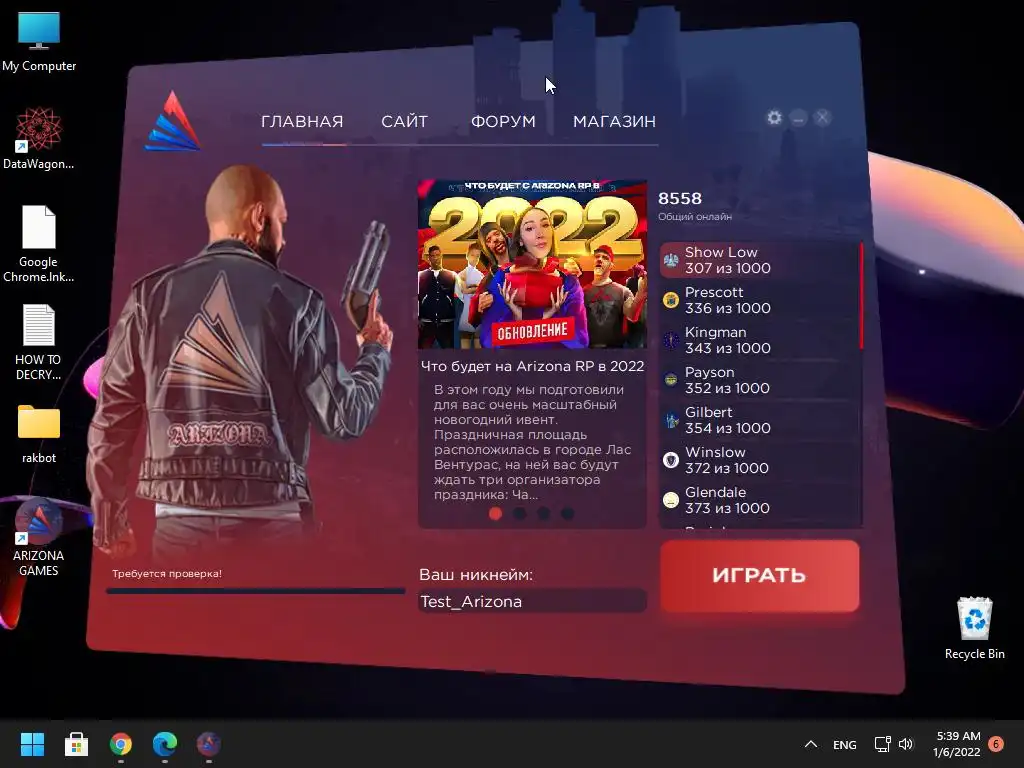
Task: Select Prescott 336 из 1000 server
Action: tap(760, 300)
